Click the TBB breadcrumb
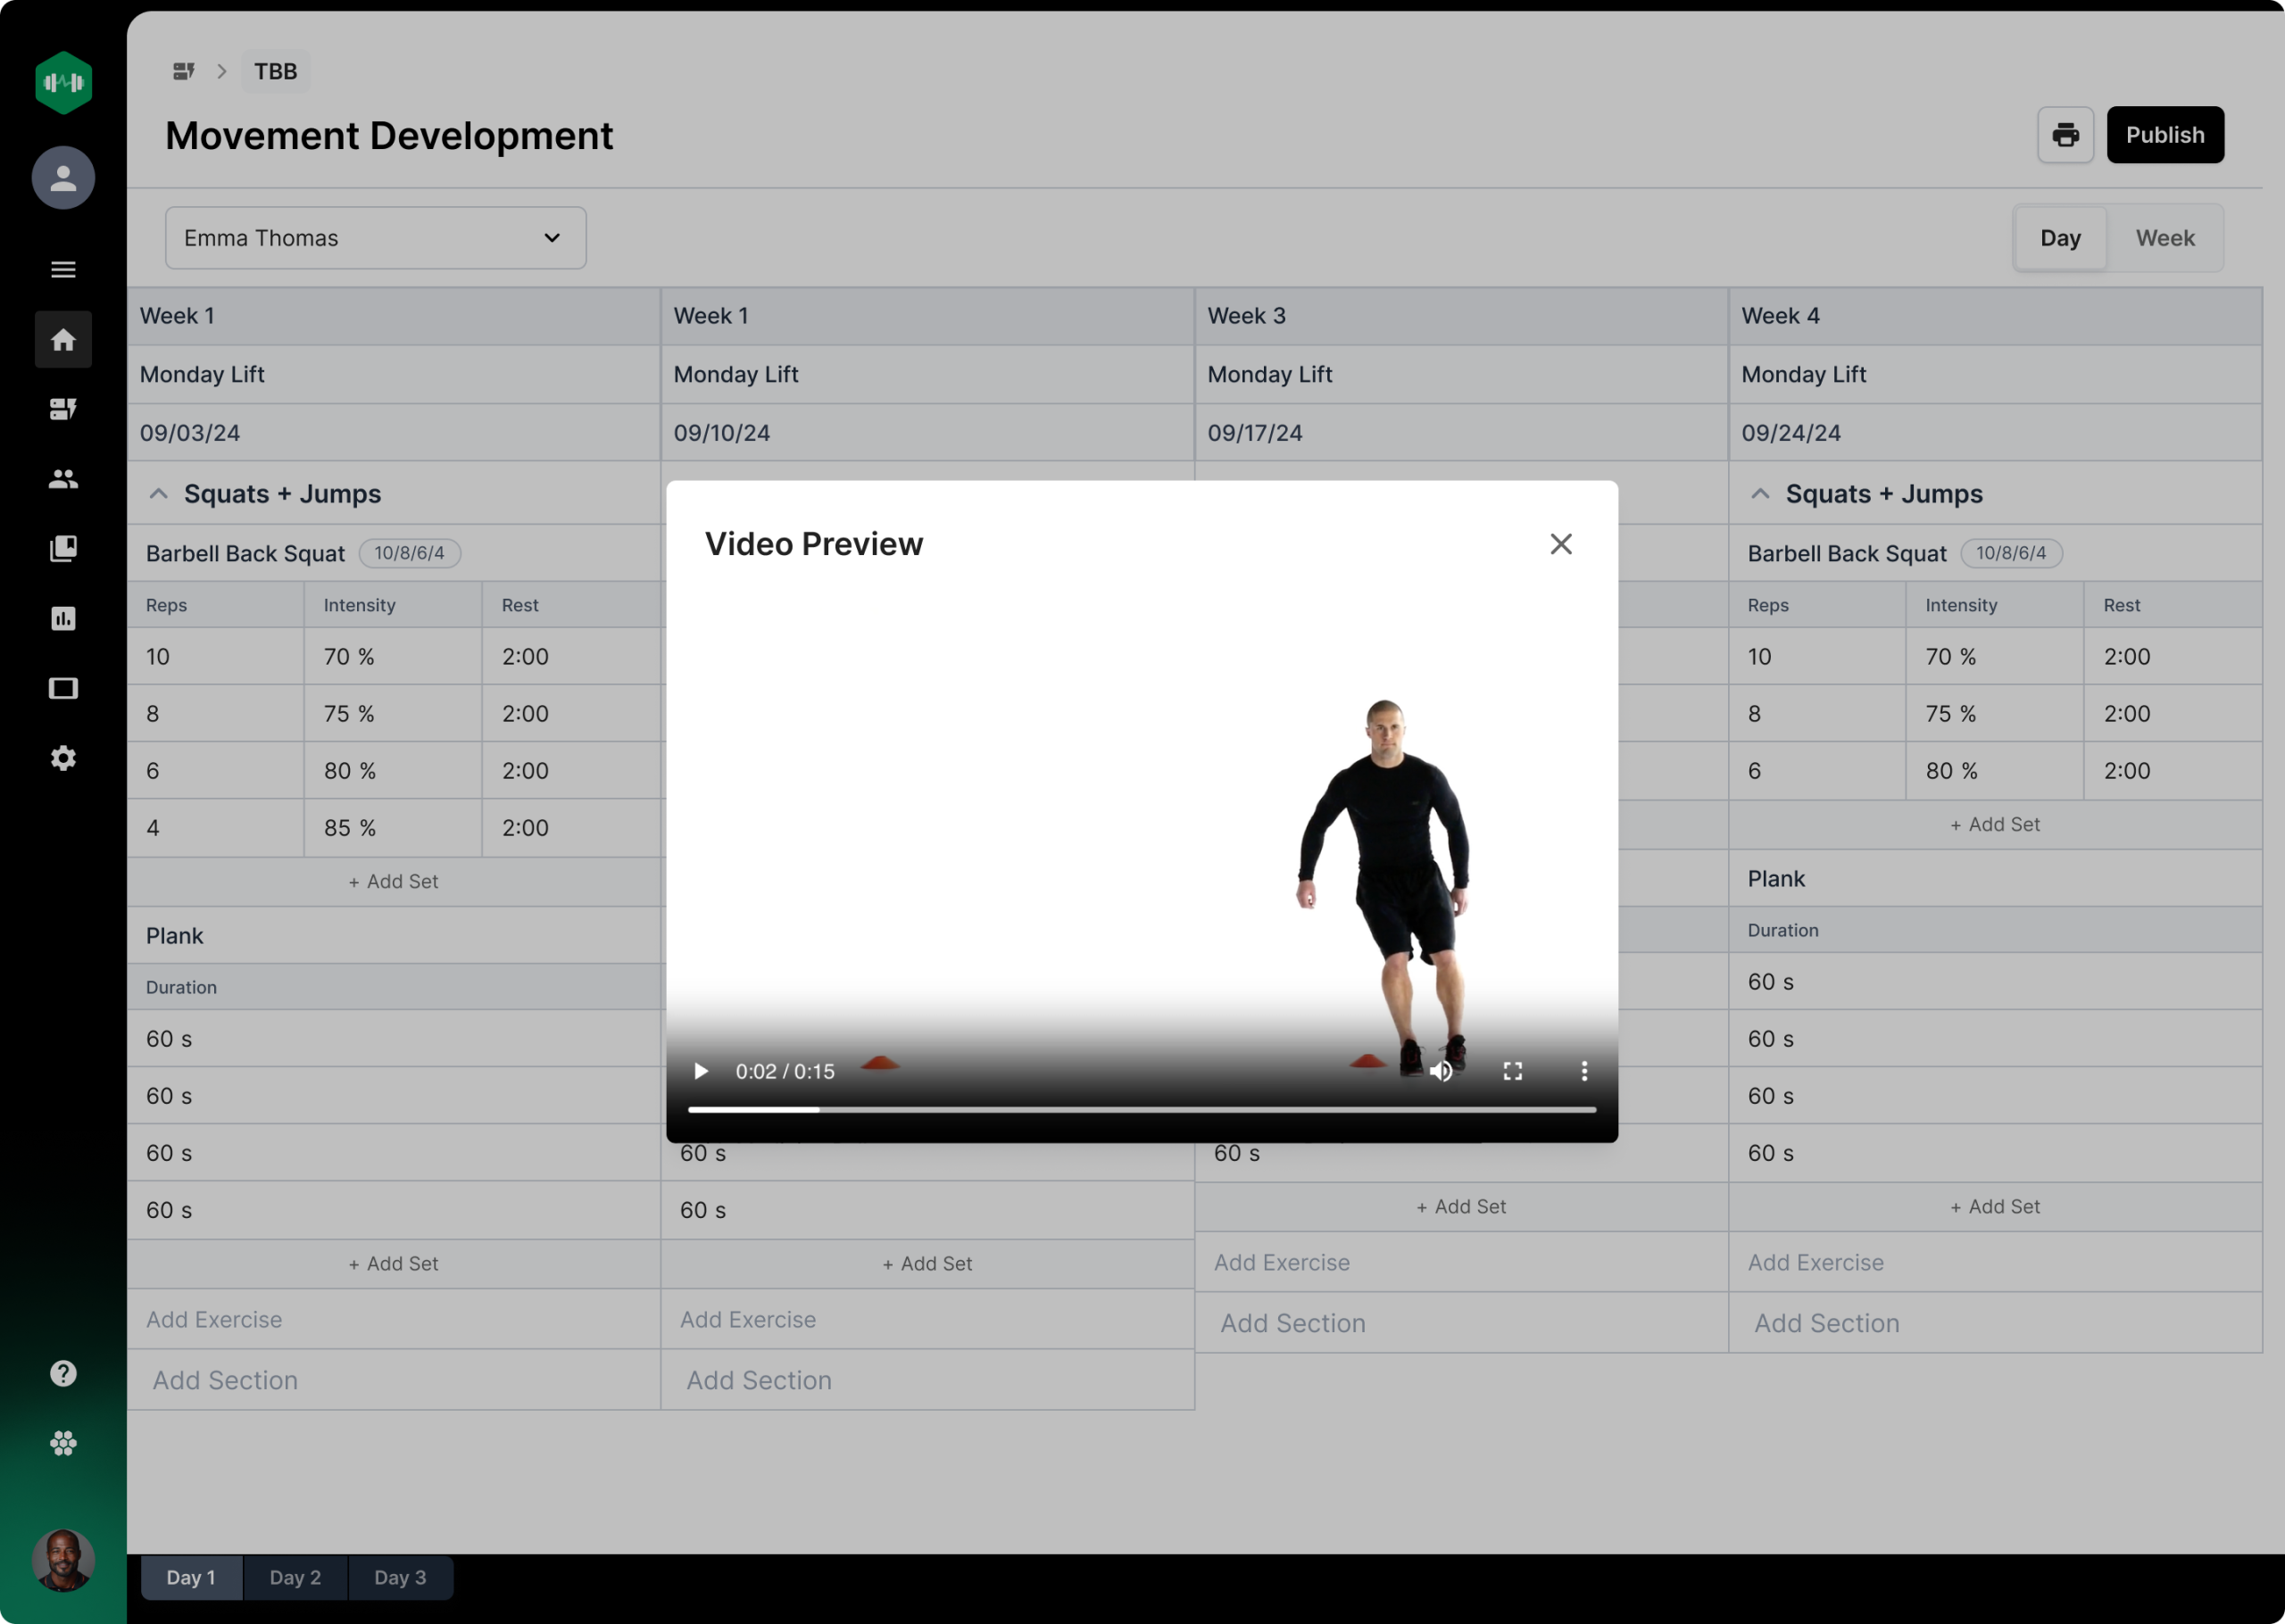This screenshot has height=1624, width=2285. click(x=275, y=71)
